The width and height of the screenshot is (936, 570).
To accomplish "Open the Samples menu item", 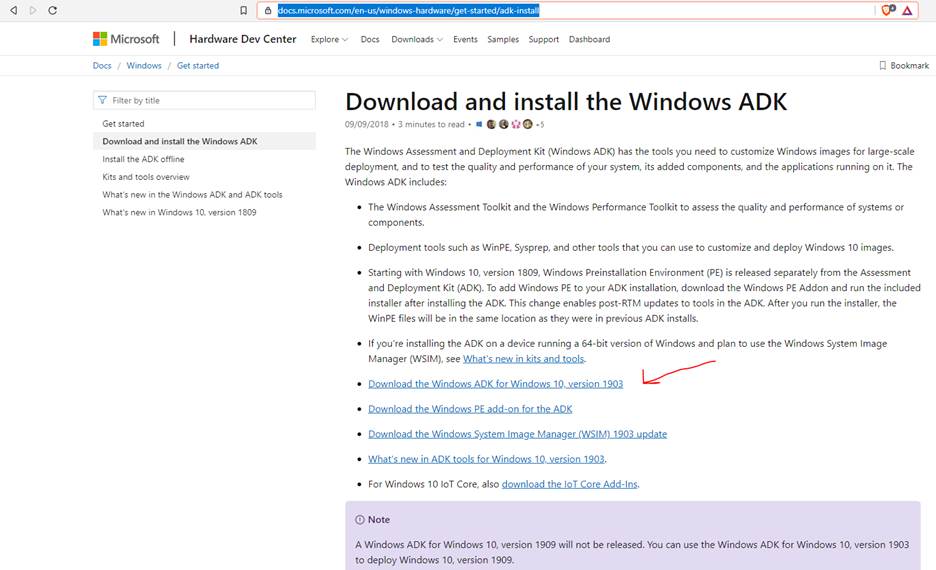I will tap(503, 39).
